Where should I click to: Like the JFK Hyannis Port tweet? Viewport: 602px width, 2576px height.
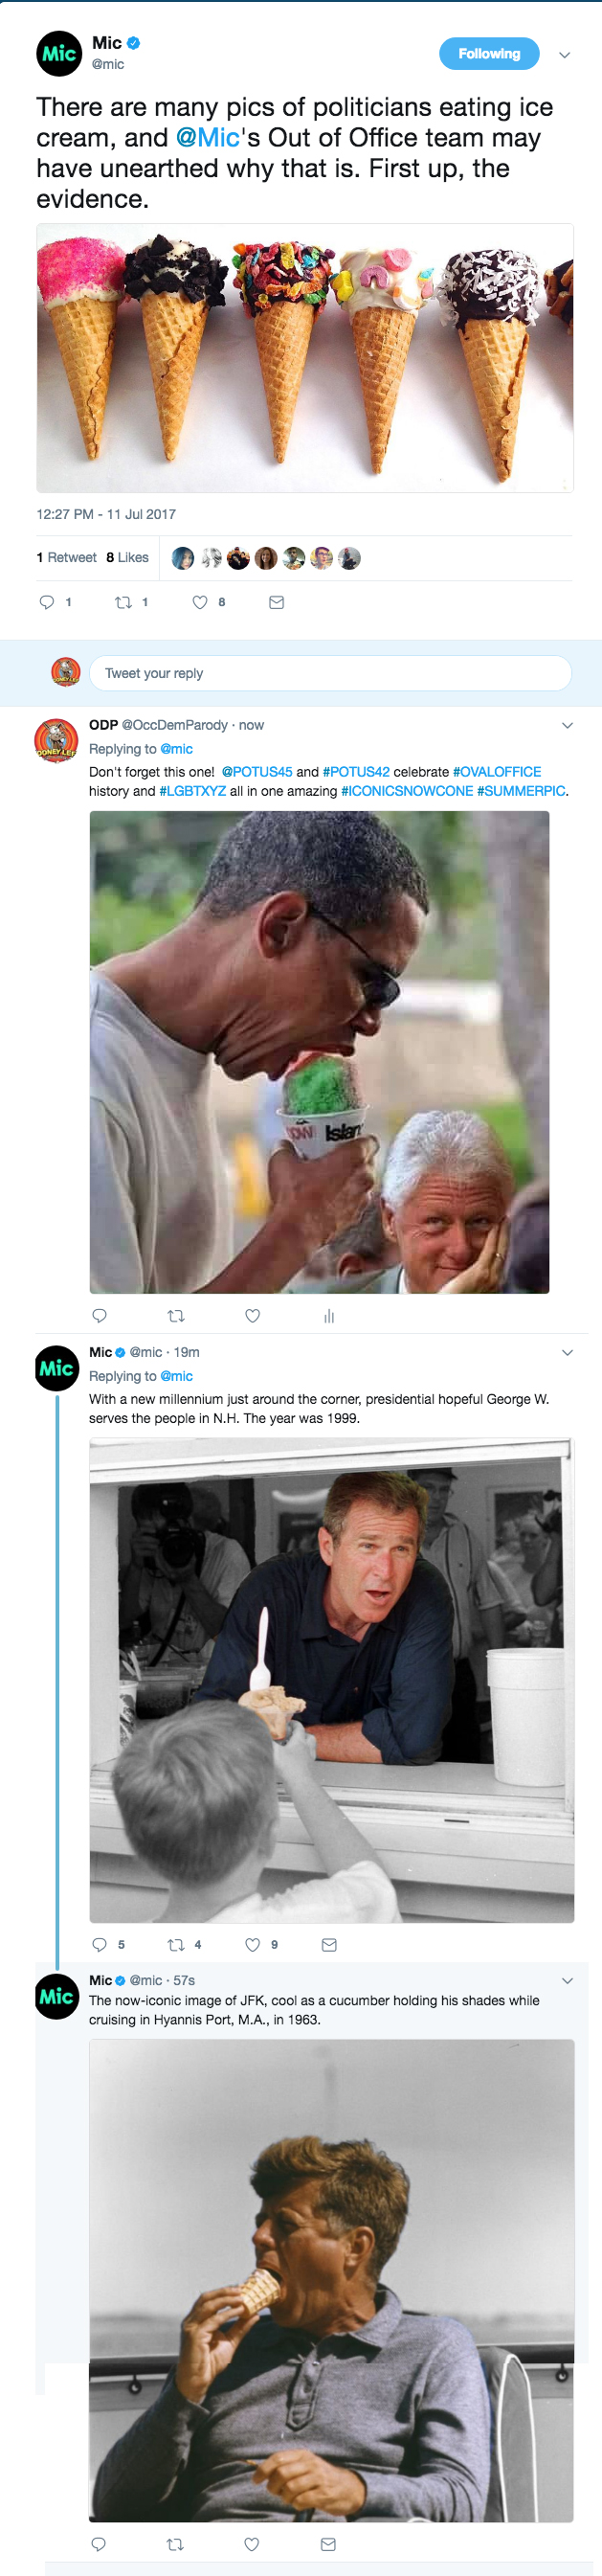coord(251,2543)
